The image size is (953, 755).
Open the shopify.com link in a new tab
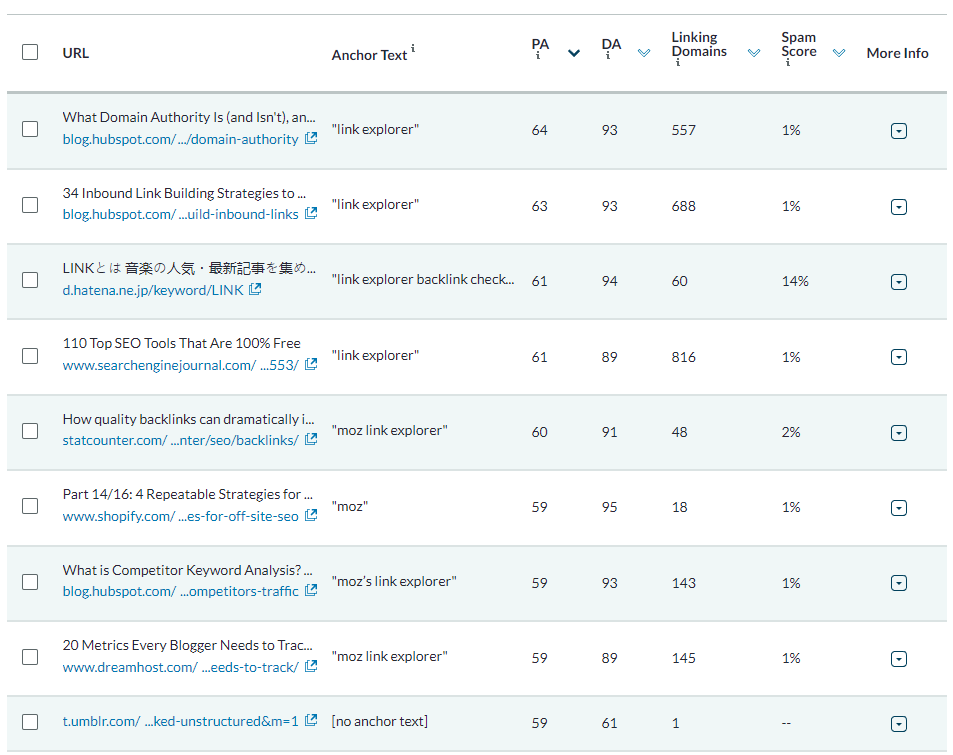click(x=311, y=516)
